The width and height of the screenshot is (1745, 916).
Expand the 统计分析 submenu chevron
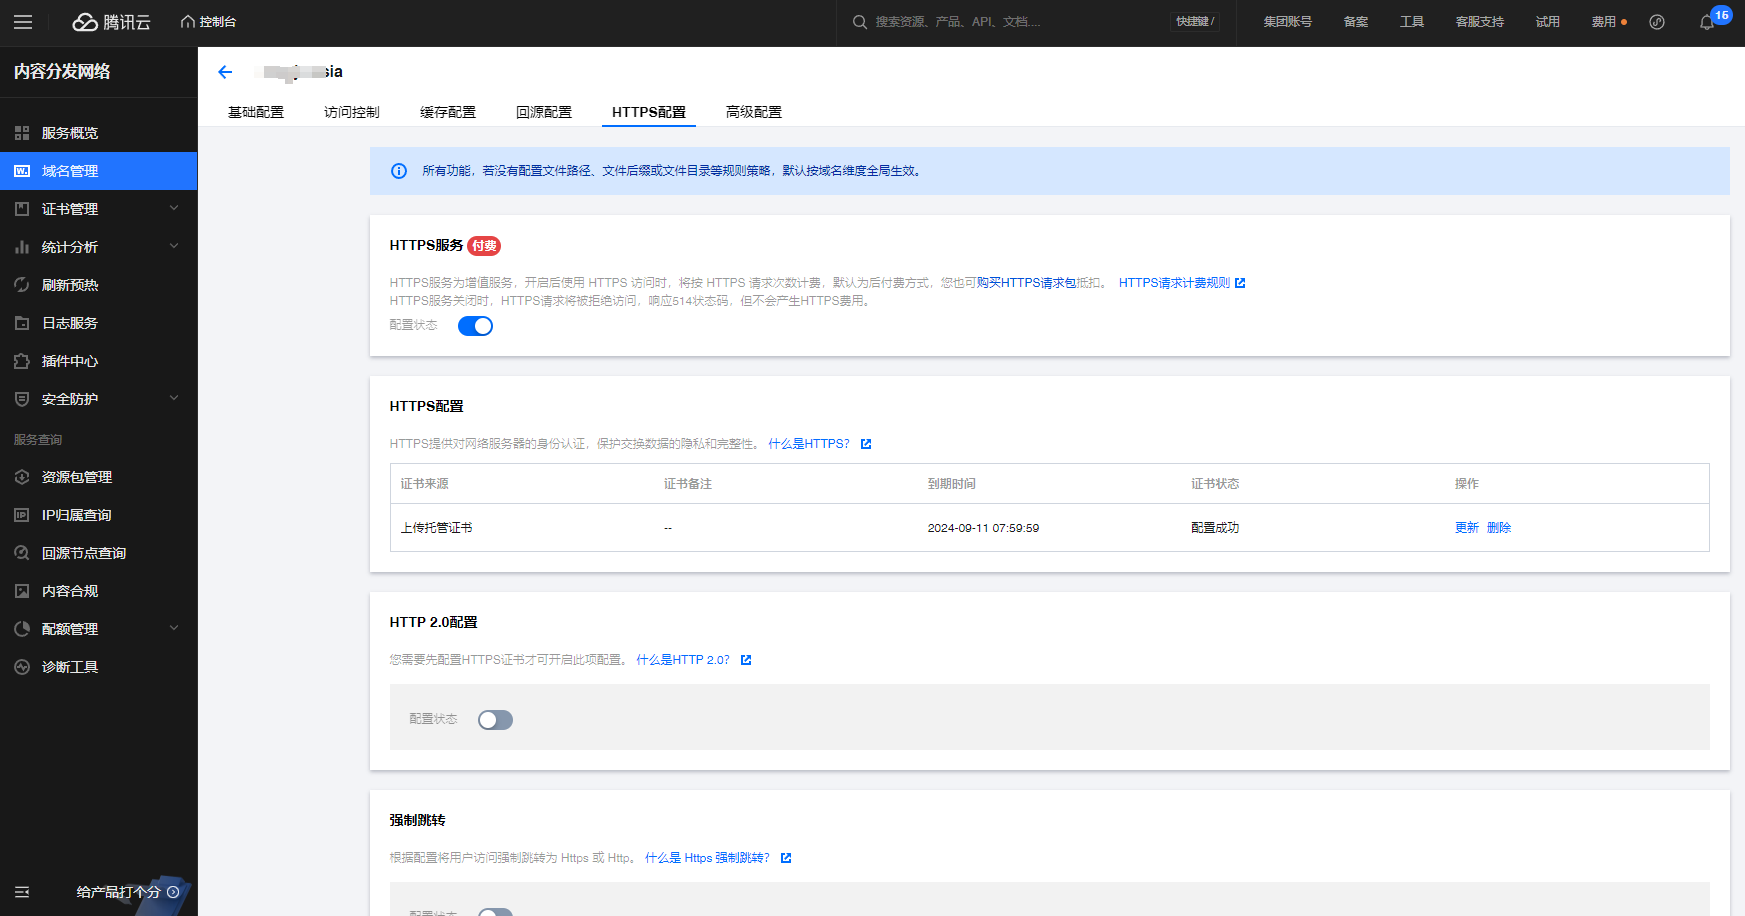coord(174,246)
